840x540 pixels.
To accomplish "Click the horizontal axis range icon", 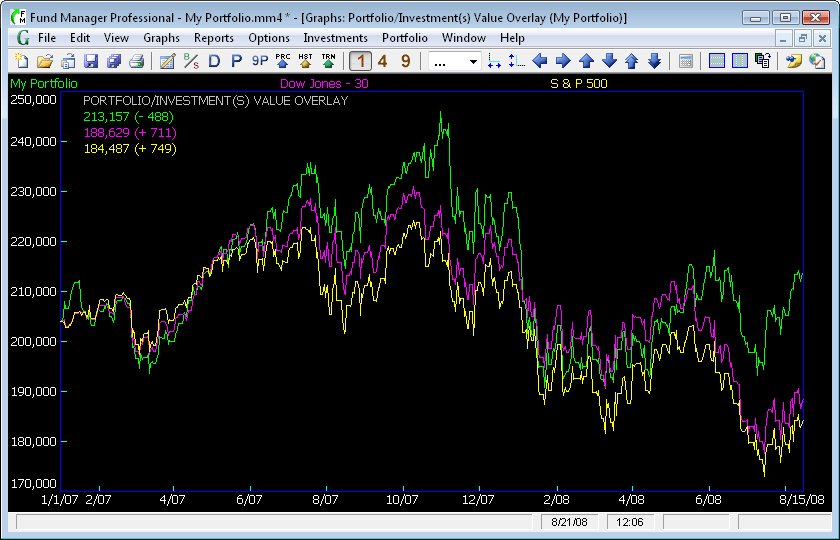I will [494, 61].
